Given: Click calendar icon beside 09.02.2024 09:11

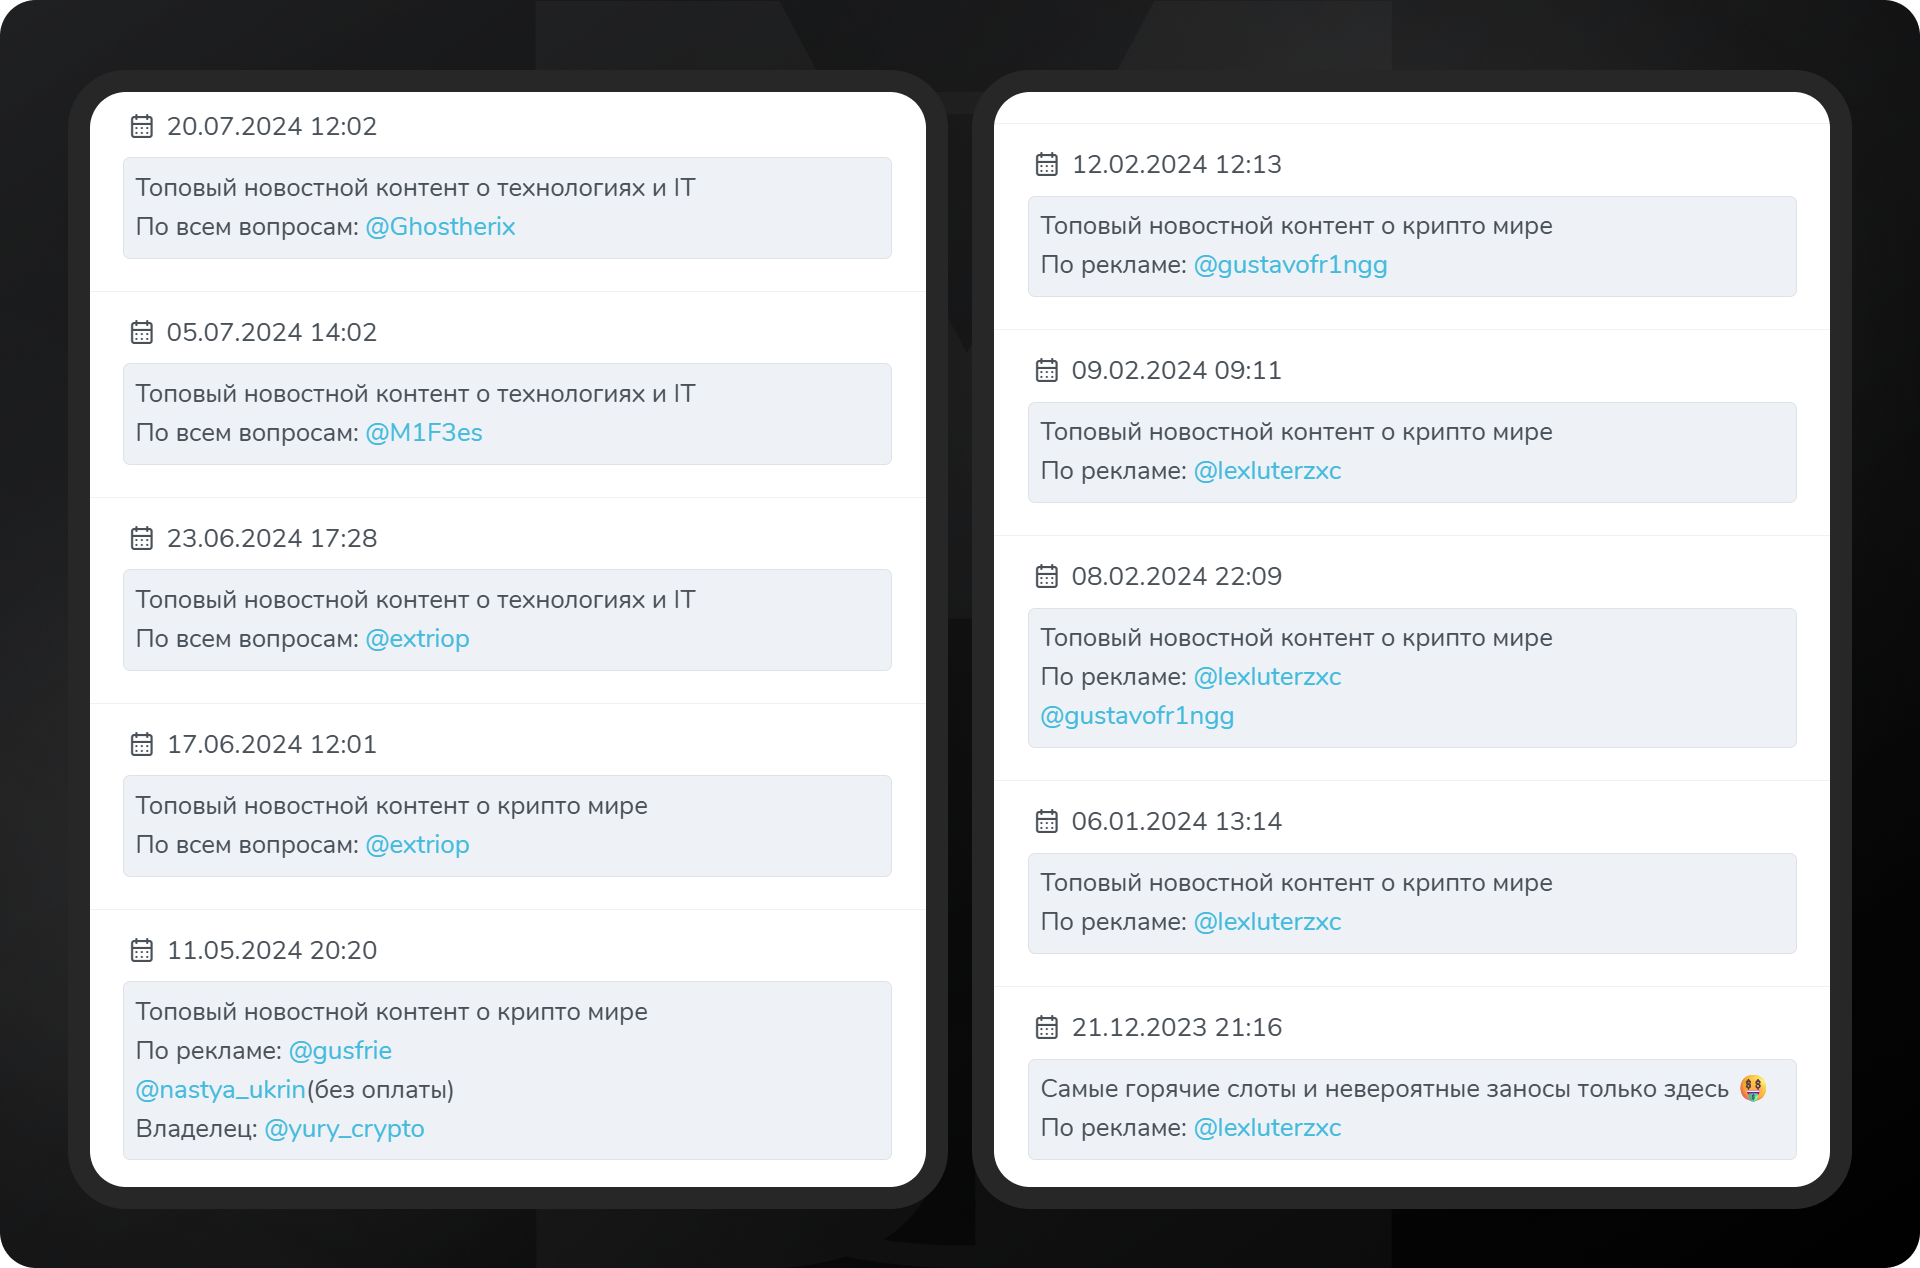Looking at the screenshot, I should click(x=1046, y=370).
